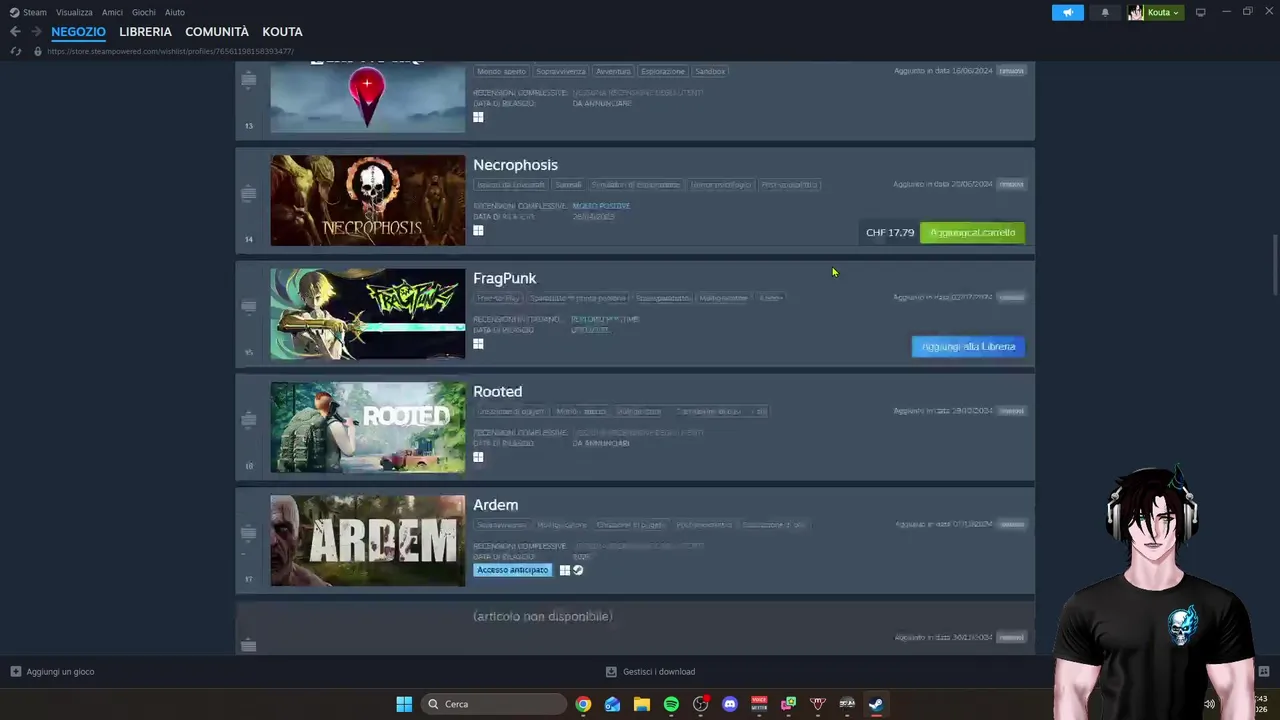Remove Ardem from wishlist
This screenshot has height=720, width=1280.
[1011, 524]
